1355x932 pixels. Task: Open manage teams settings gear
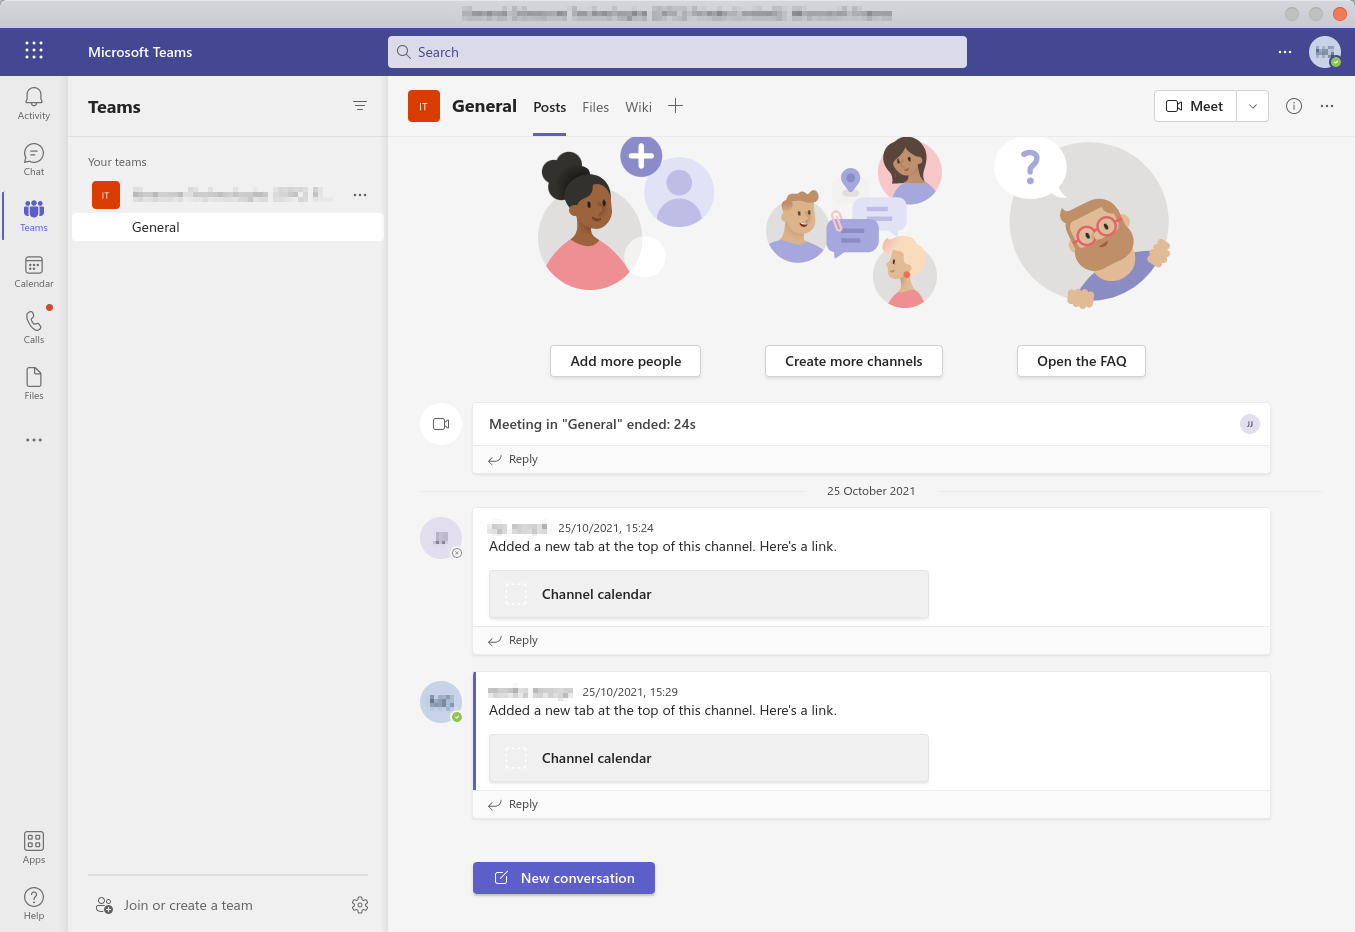pos(360,905)
